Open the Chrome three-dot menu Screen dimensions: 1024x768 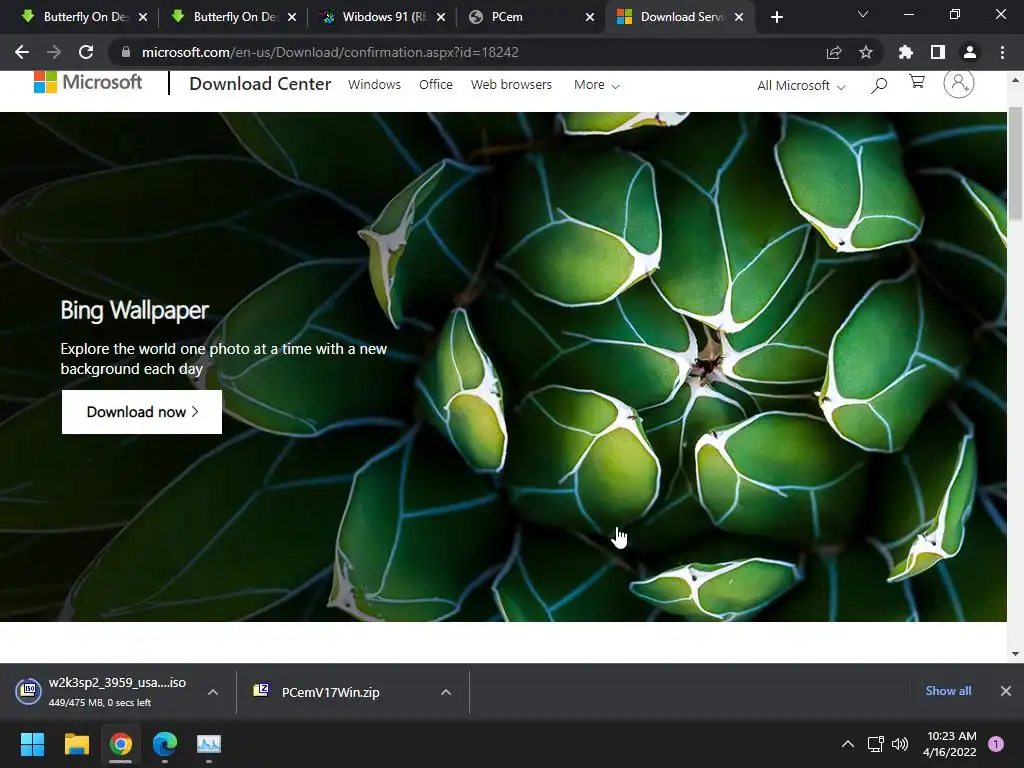[1002, 52]
